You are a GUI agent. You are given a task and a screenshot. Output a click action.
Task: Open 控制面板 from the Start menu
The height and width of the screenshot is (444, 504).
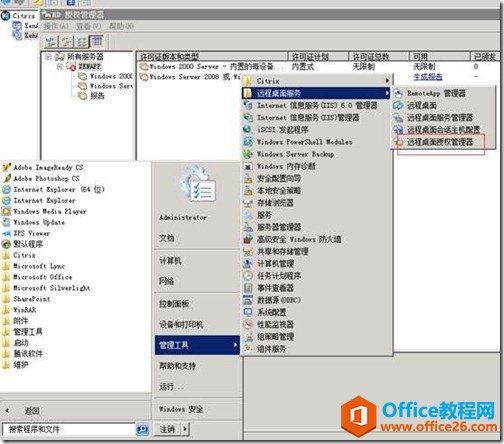174,304
